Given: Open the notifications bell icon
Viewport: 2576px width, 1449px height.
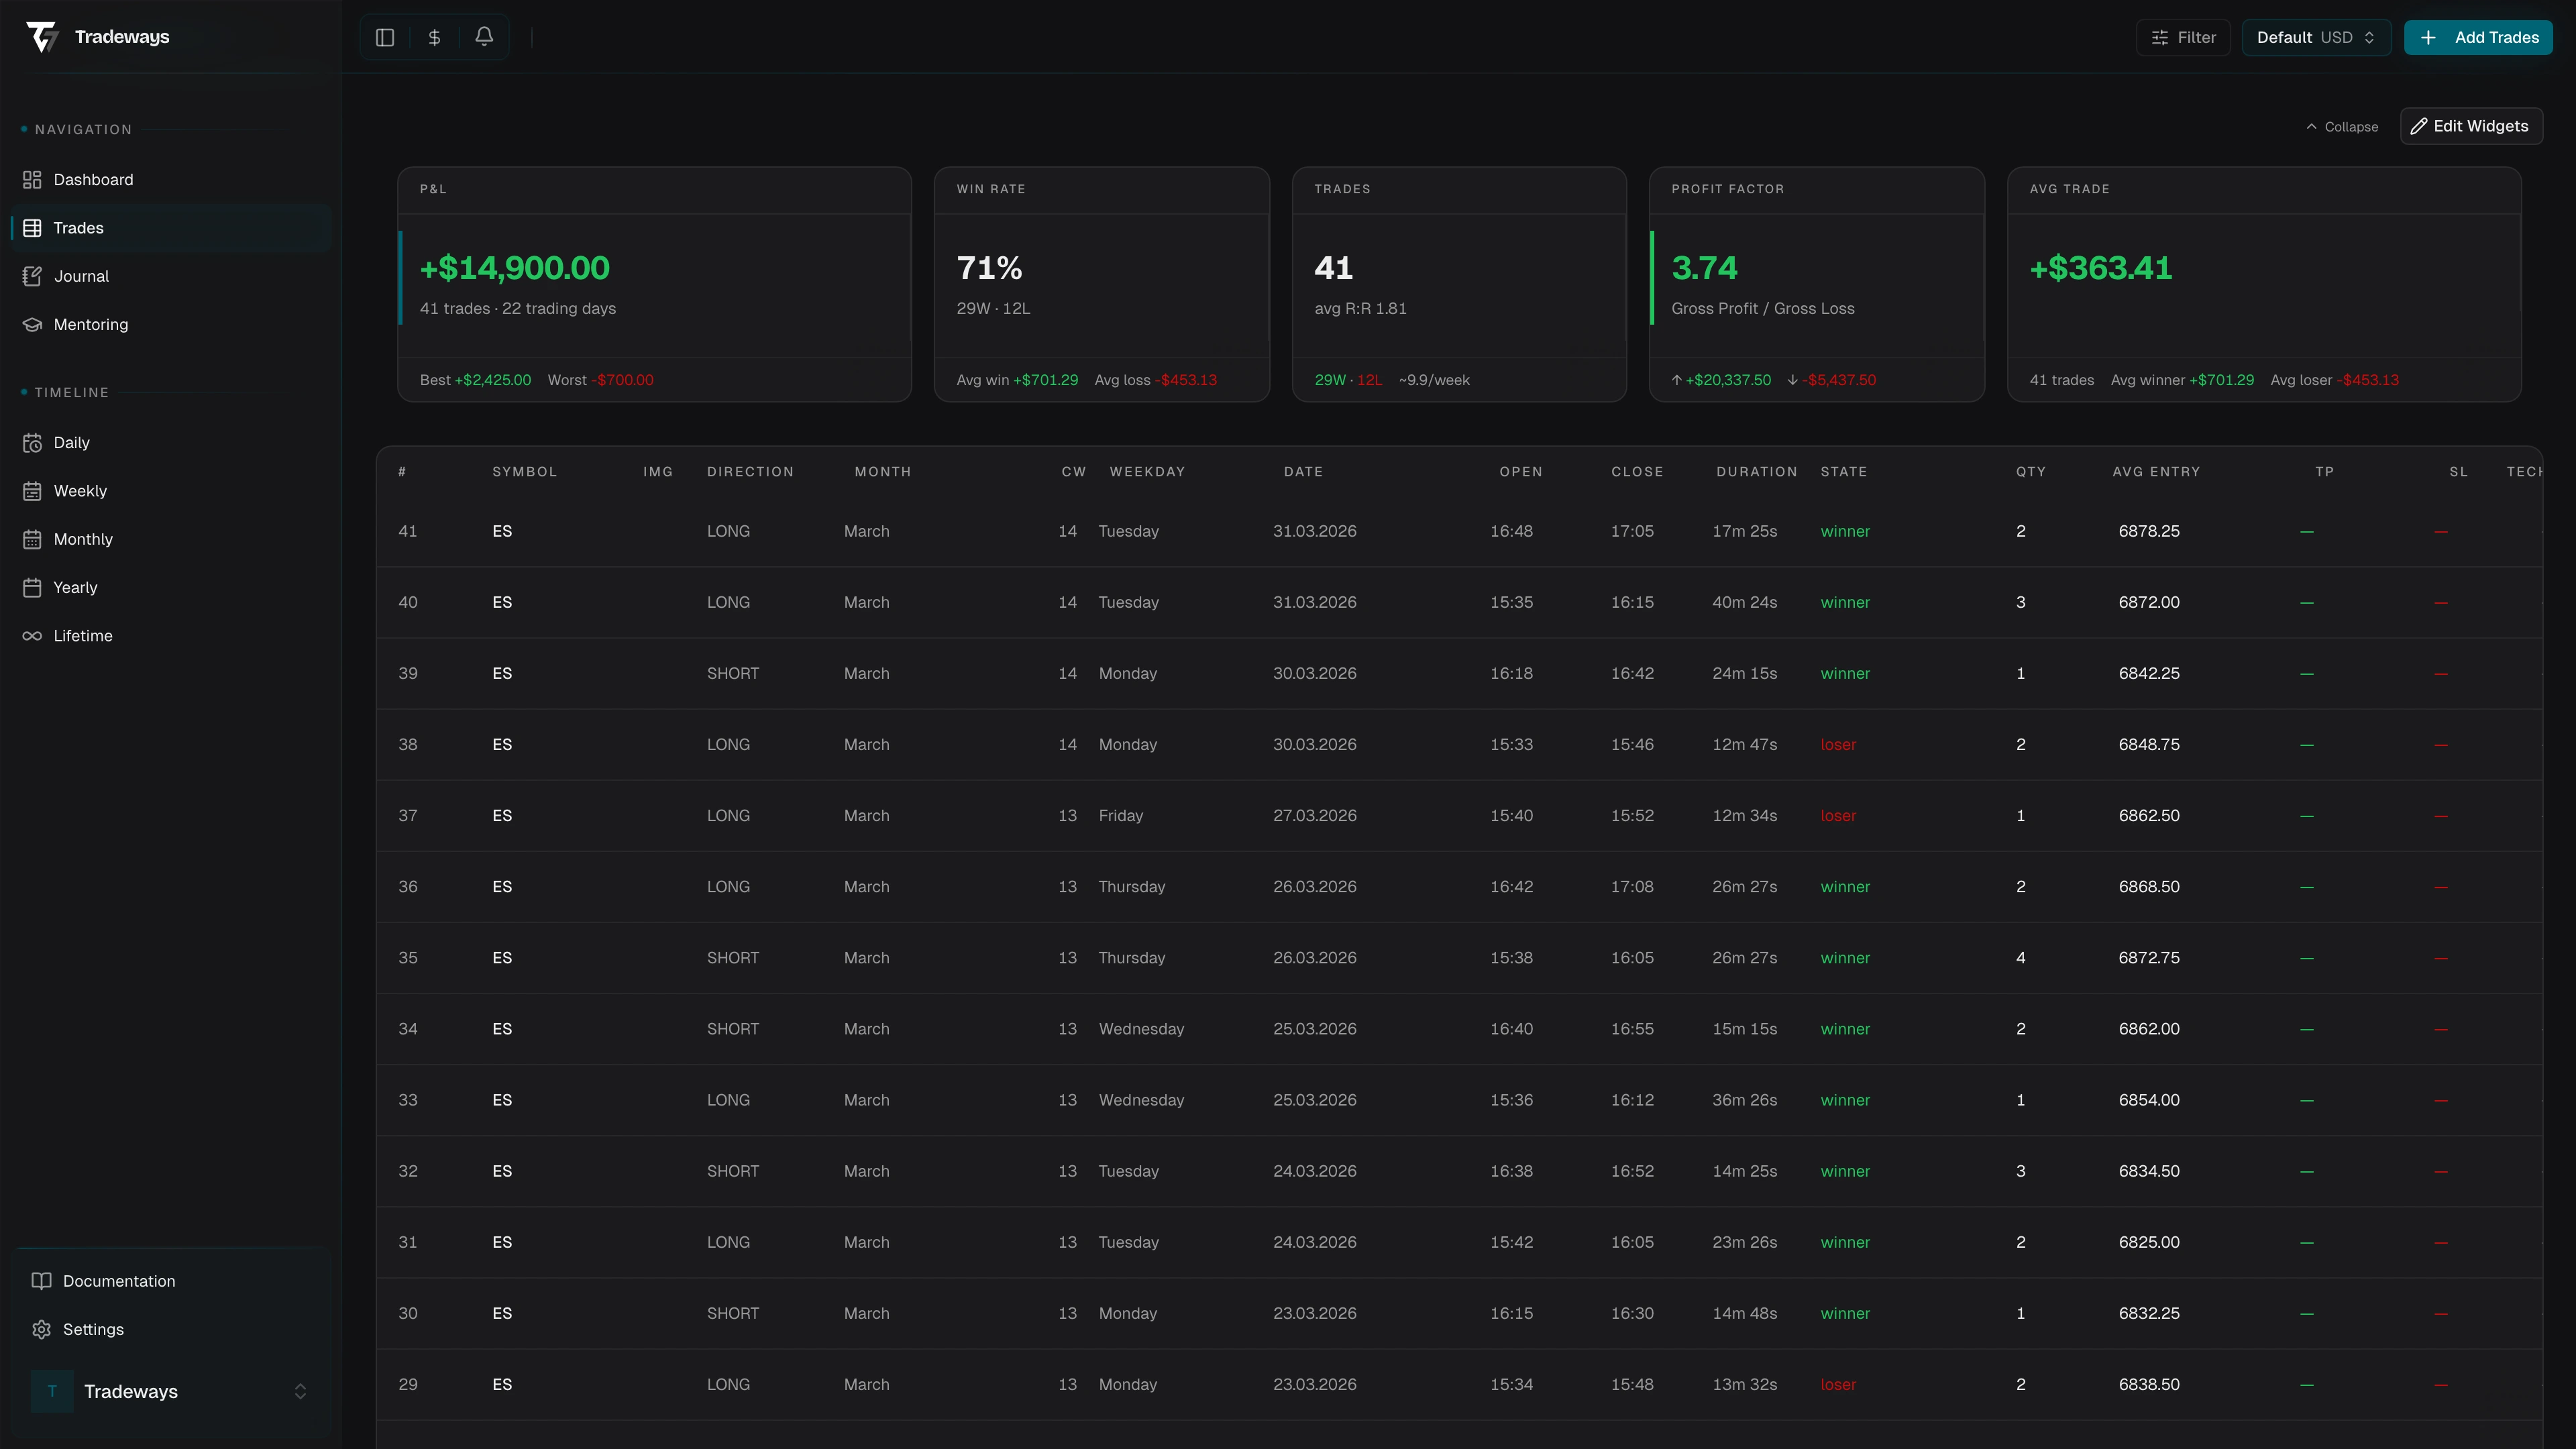Looking at the screenshot, I should point(484,37).
